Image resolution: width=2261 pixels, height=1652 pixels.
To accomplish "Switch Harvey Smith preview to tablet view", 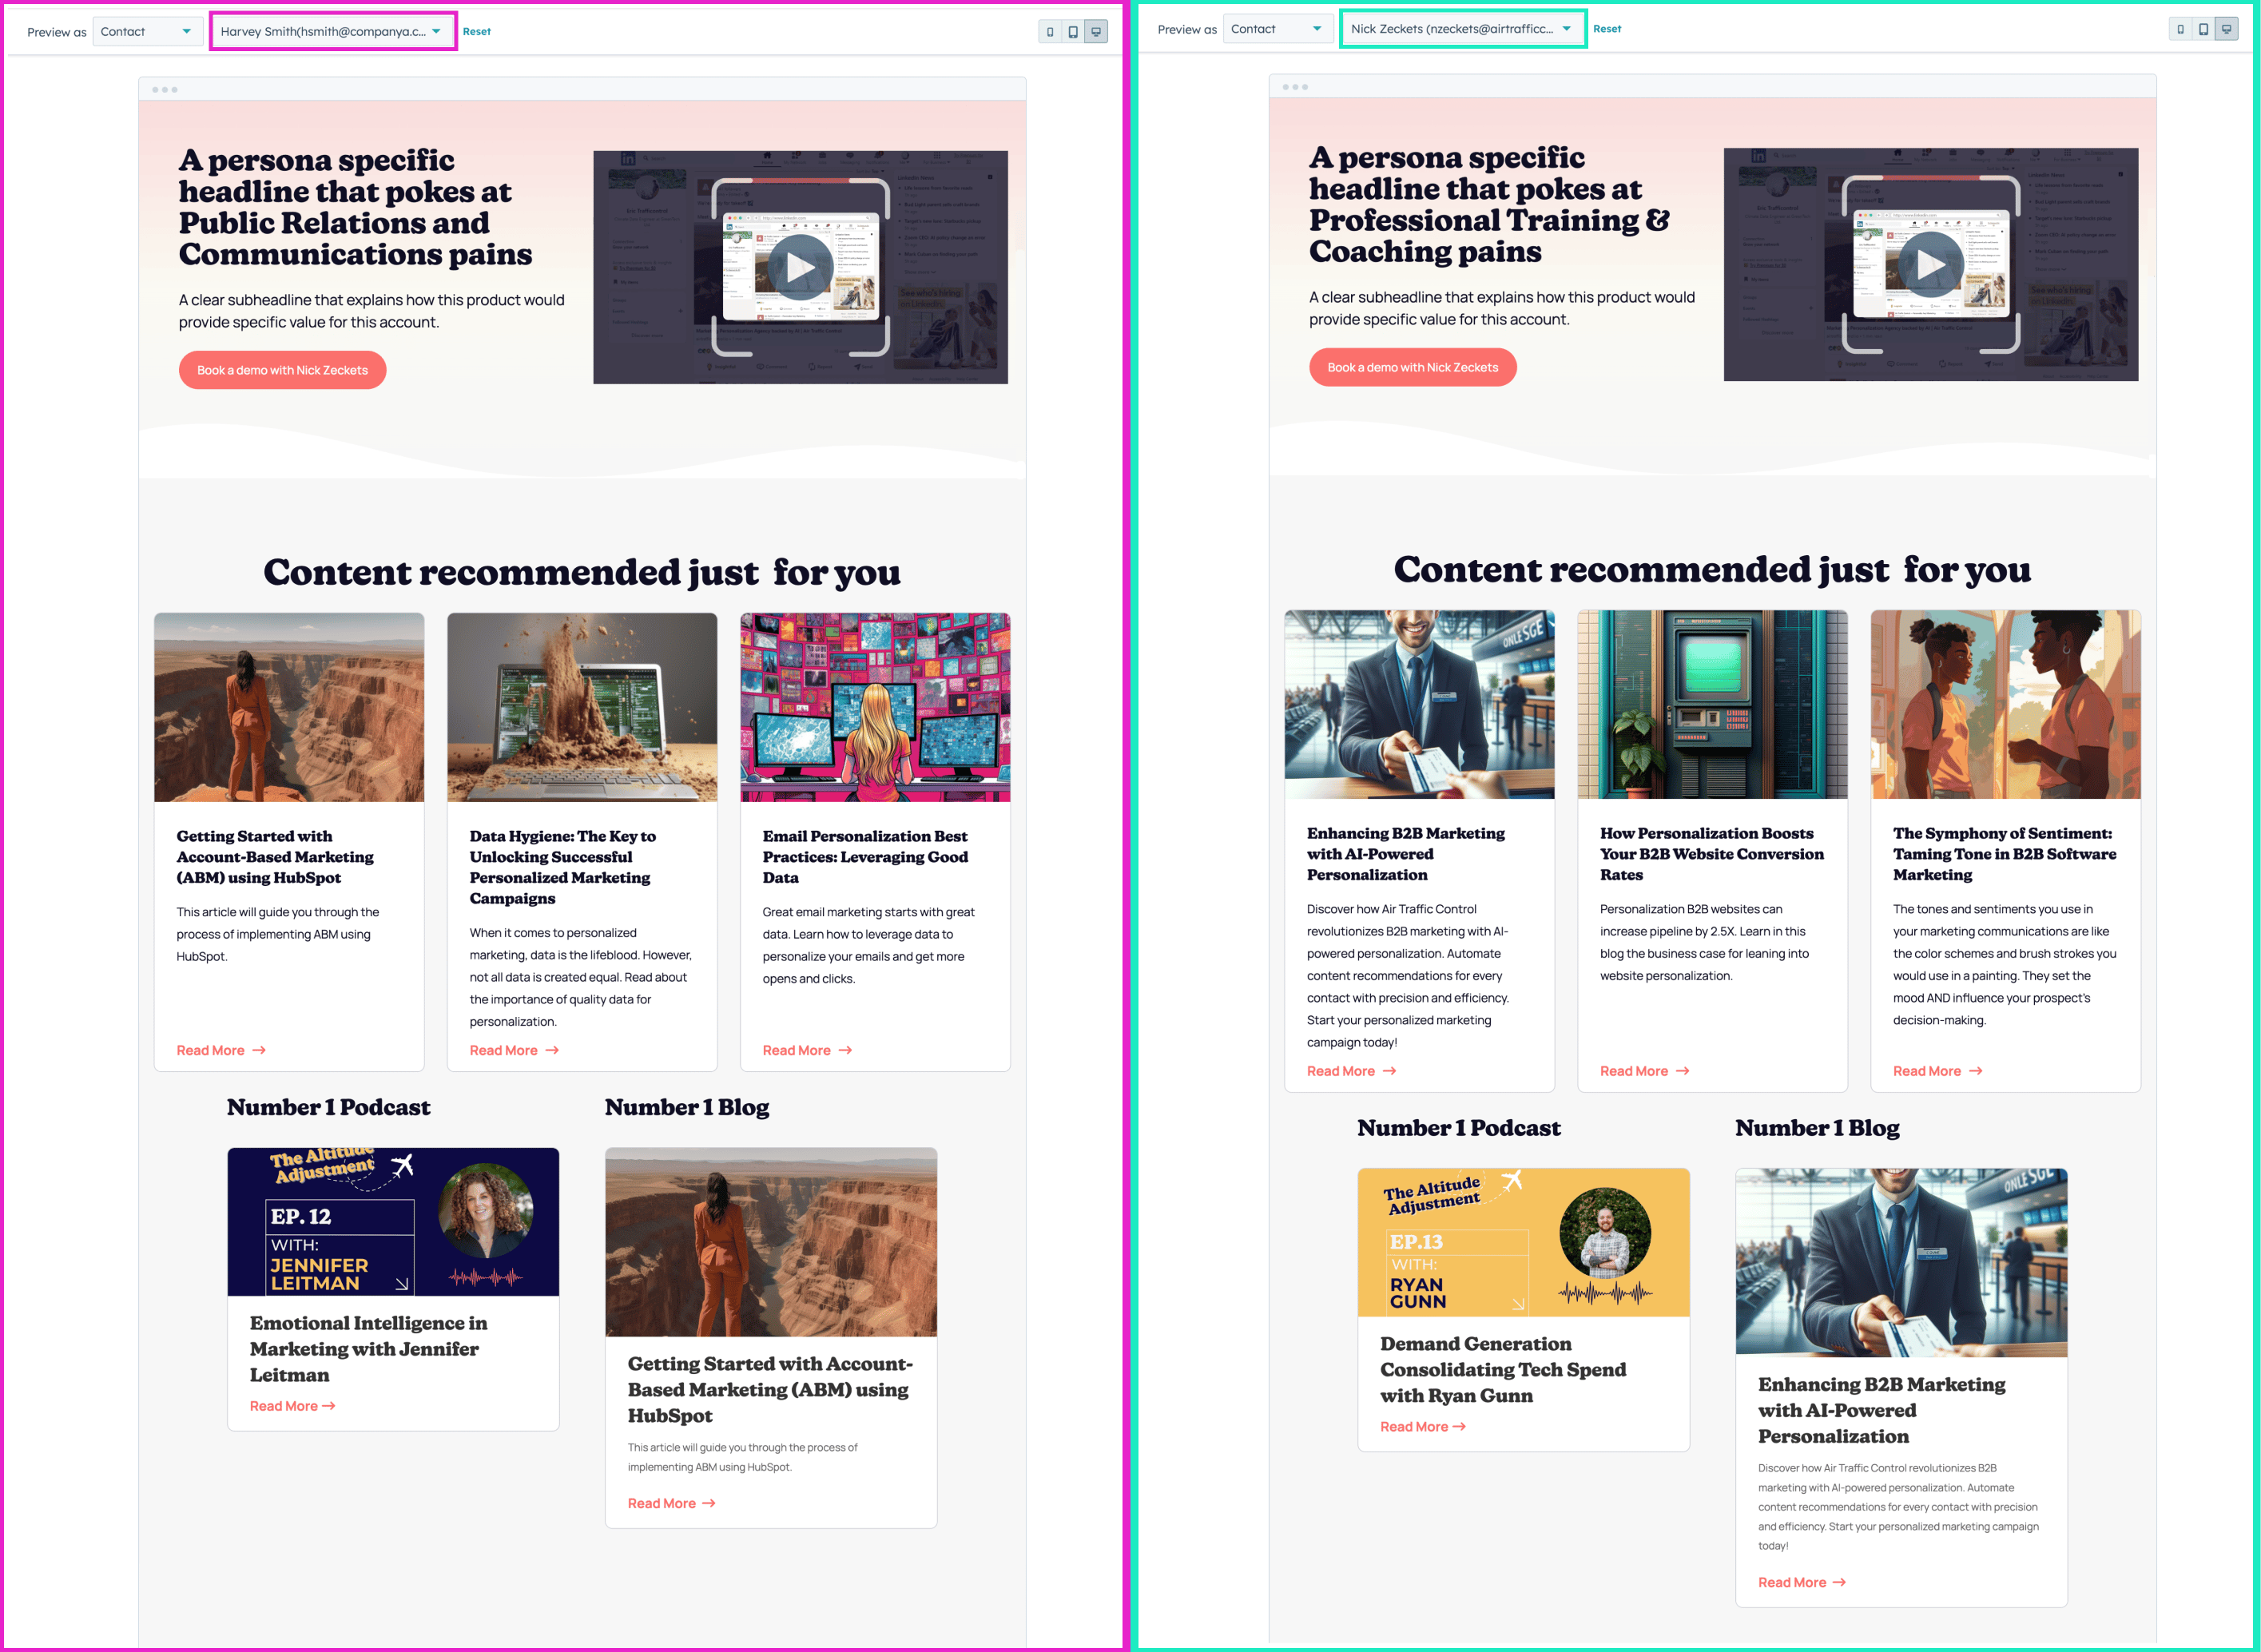I will [1073, 32].
